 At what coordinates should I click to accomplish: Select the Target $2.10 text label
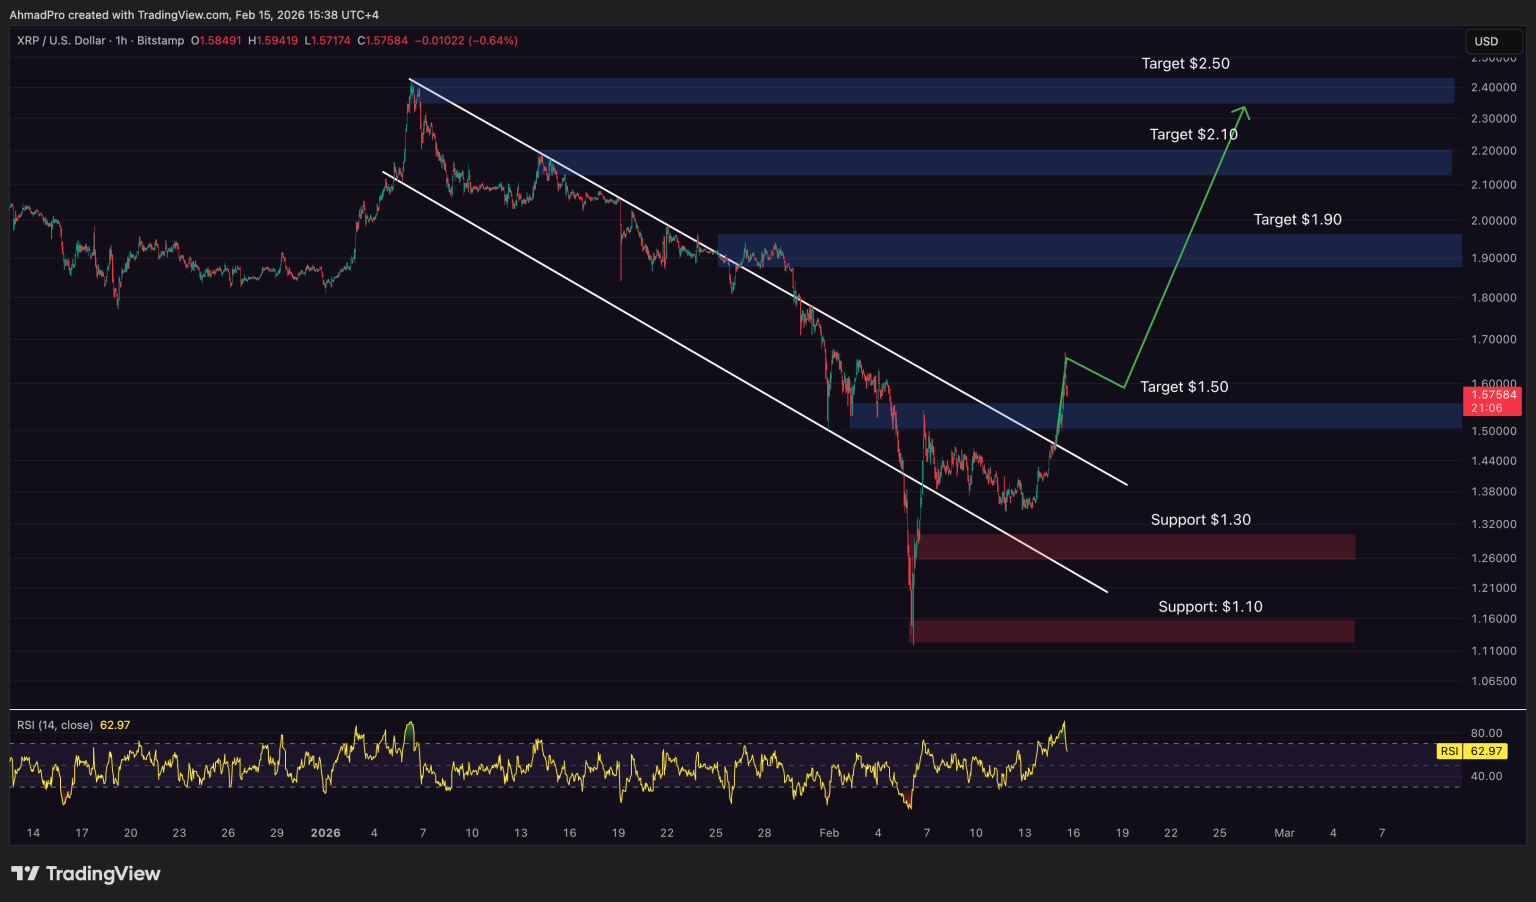point(1192,135)
